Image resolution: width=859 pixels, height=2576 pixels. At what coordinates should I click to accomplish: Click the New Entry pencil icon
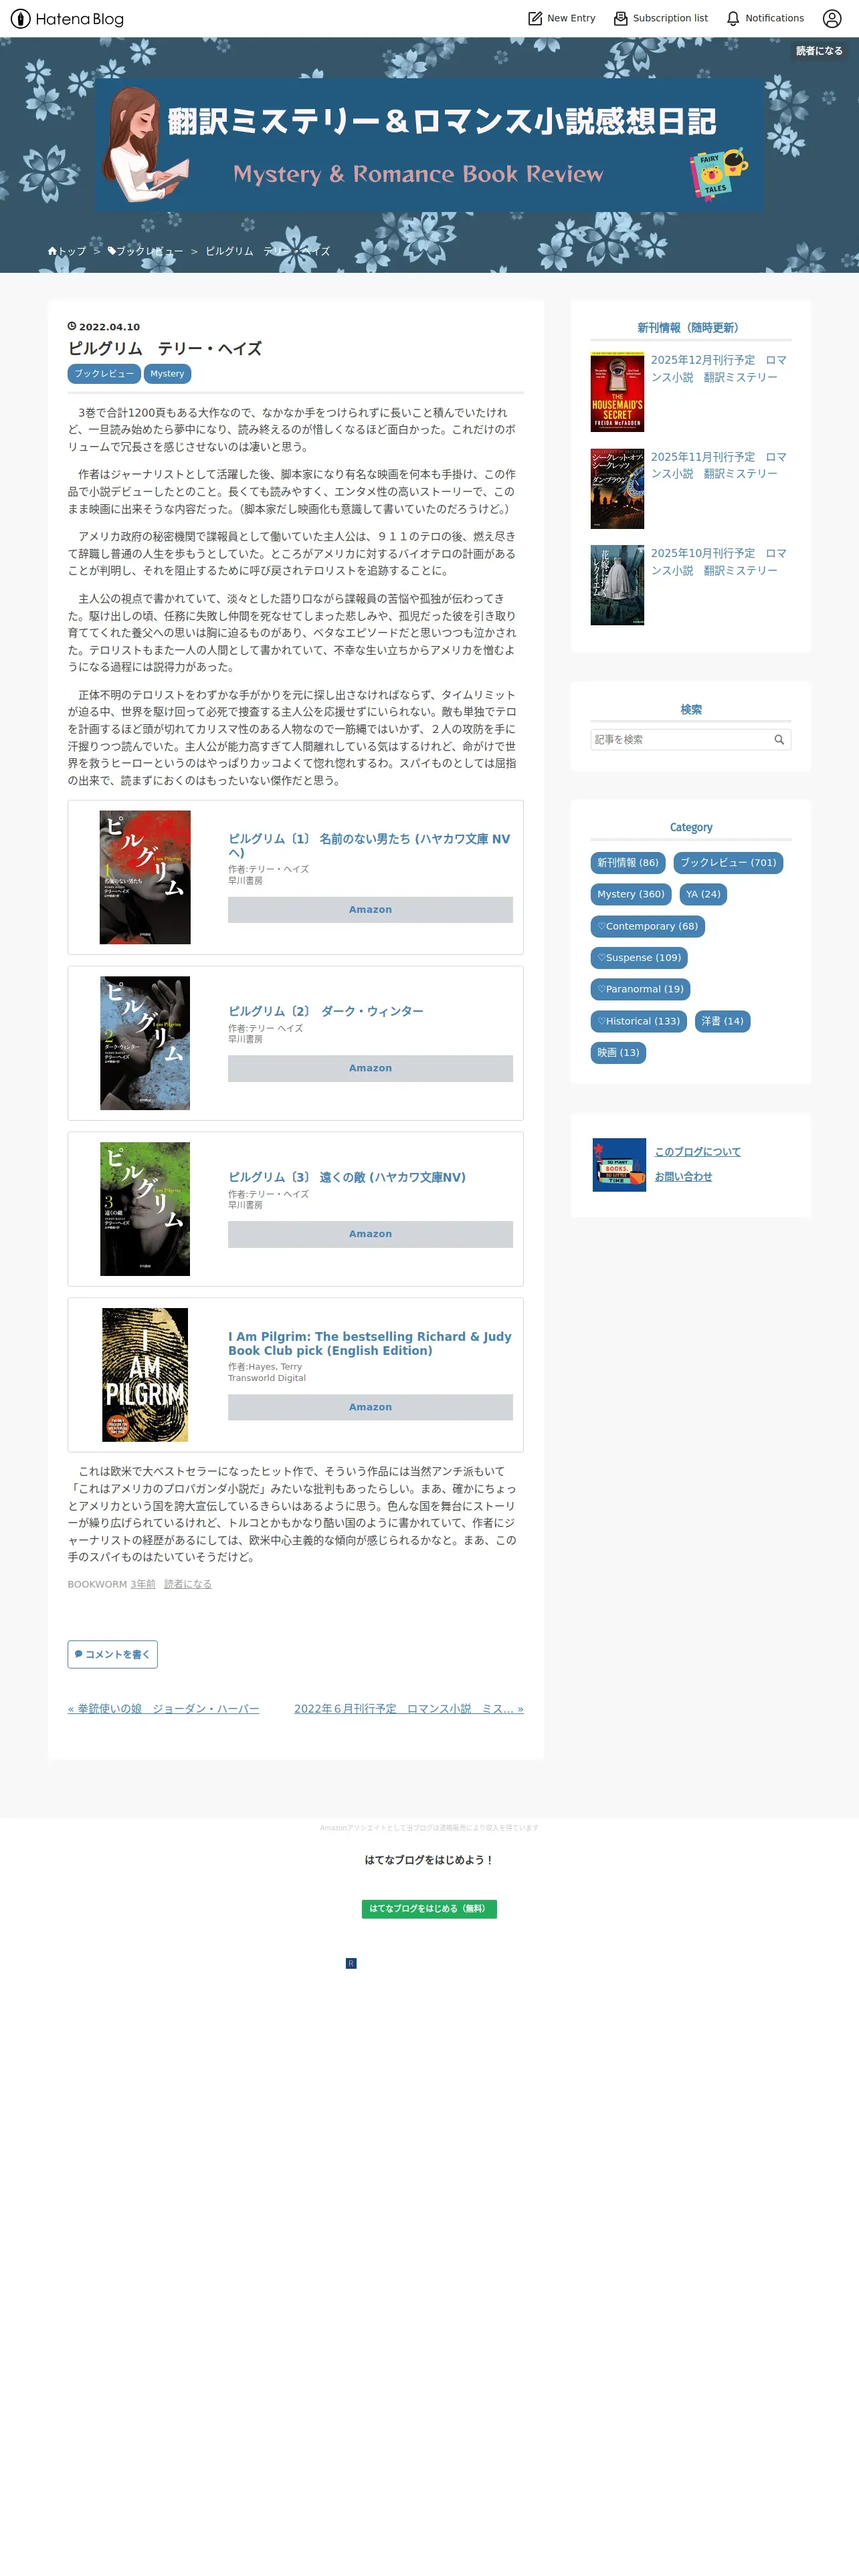535,18
